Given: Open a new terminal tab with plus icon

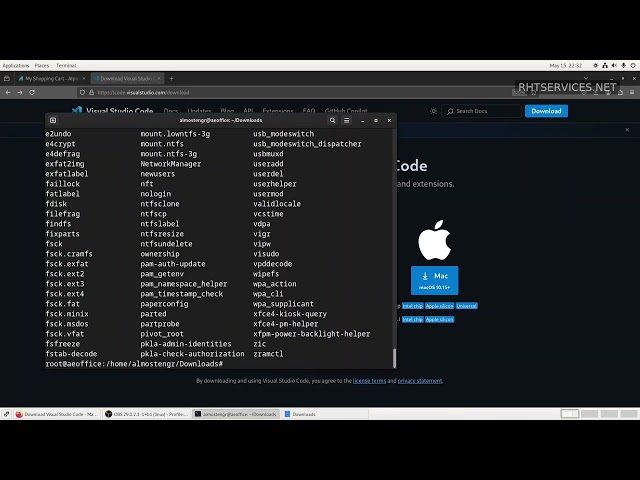Looking at the screenshot, I should (53, 120).
